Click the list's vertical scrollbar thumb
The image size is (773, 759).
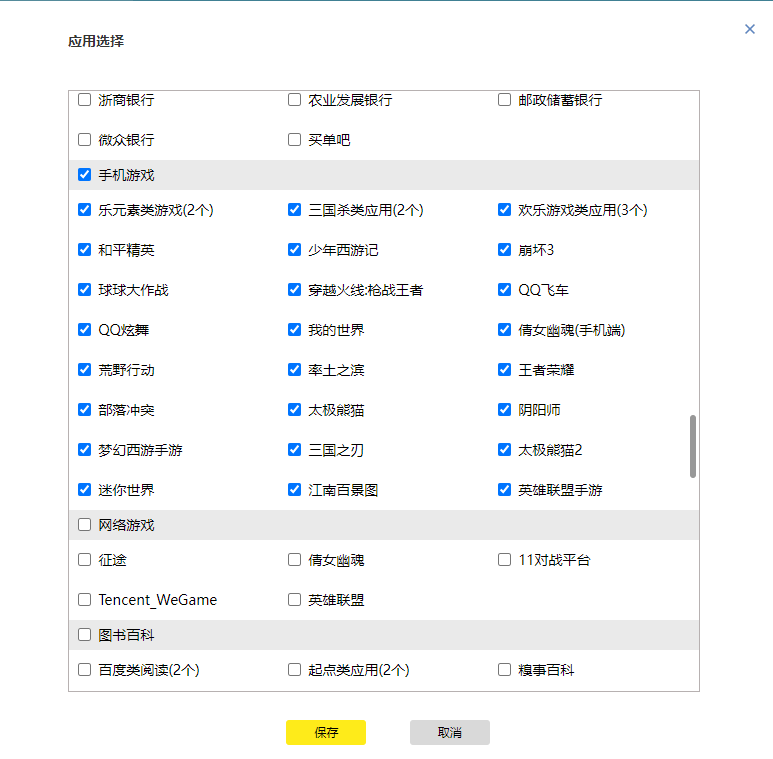pyautogui.click(x=693, y=447)
